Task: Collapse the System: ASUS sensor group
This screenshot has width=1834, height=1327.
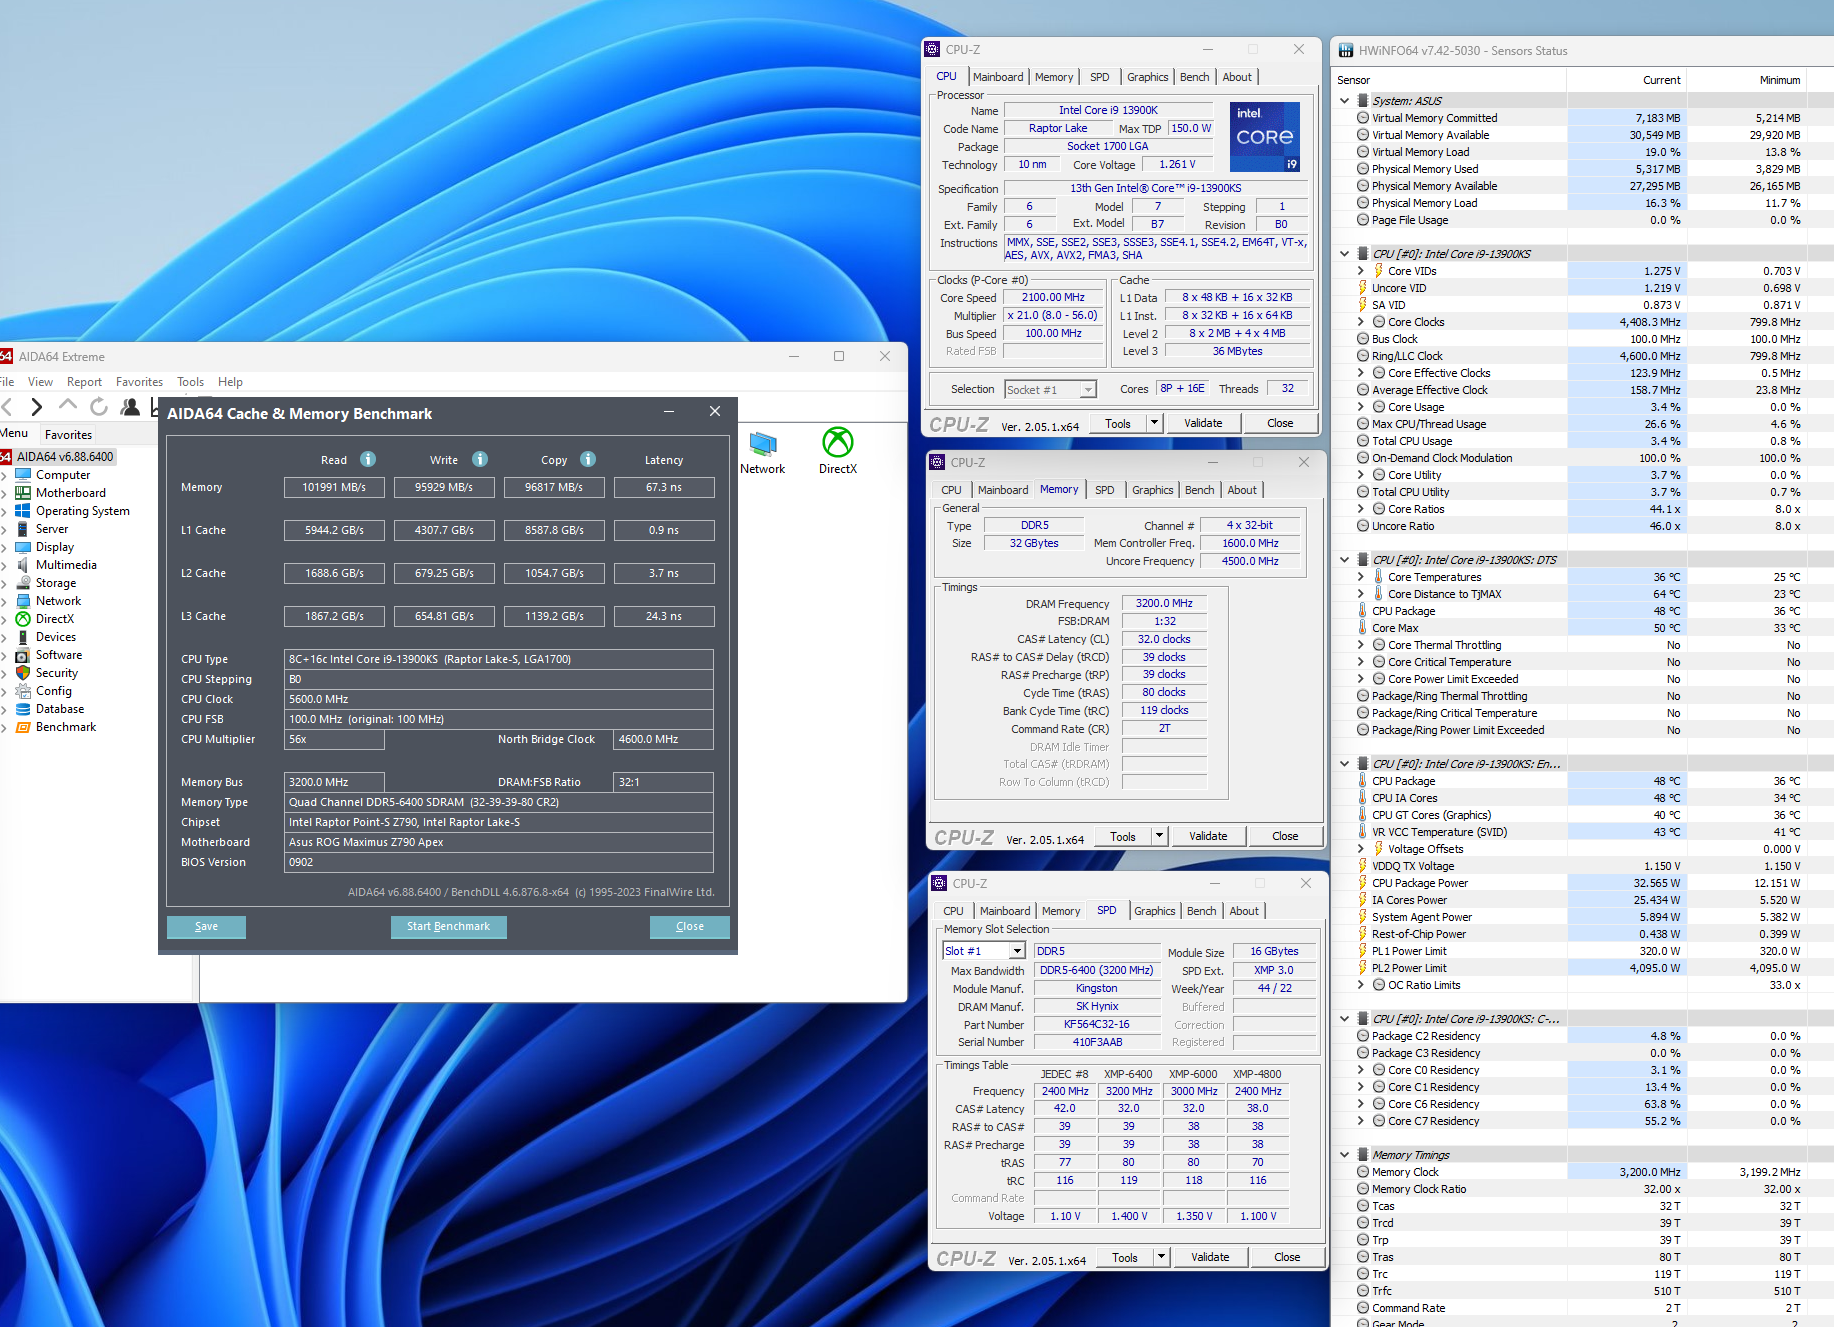Action: pos(1345,101)
